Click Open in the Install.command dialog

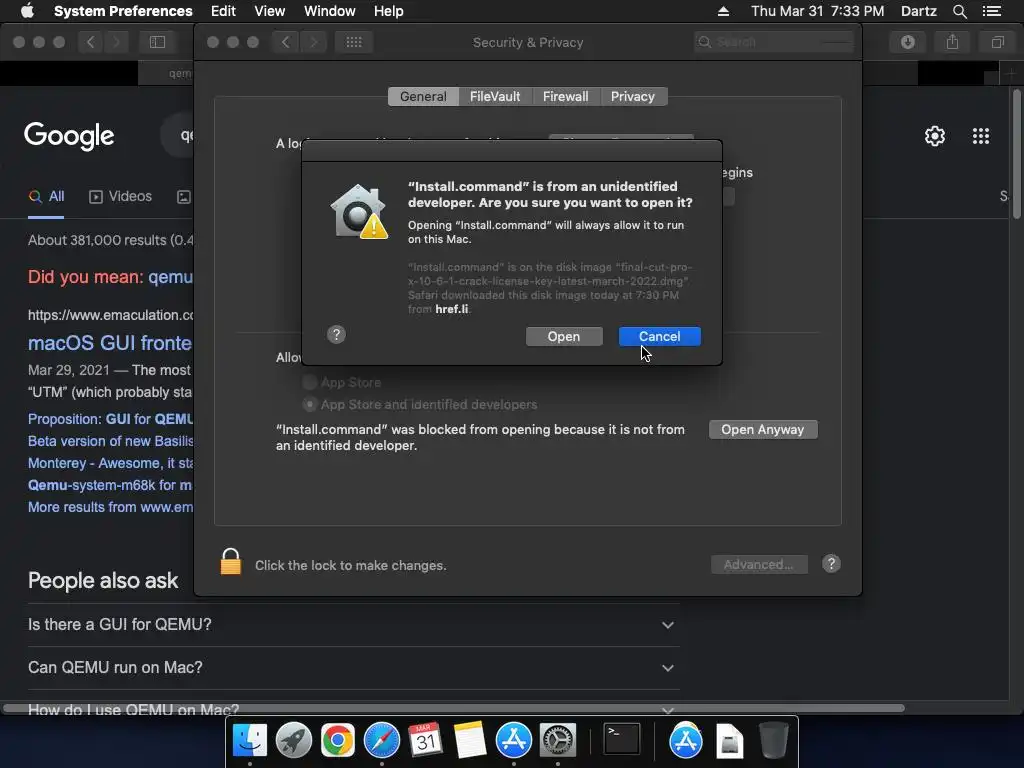tap(564, 336)
